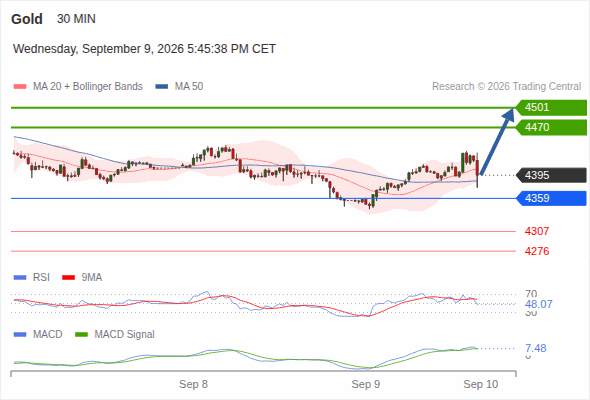Click the RSI value 48.07
This screenshot has height=400, width=590.
point(539,304)
